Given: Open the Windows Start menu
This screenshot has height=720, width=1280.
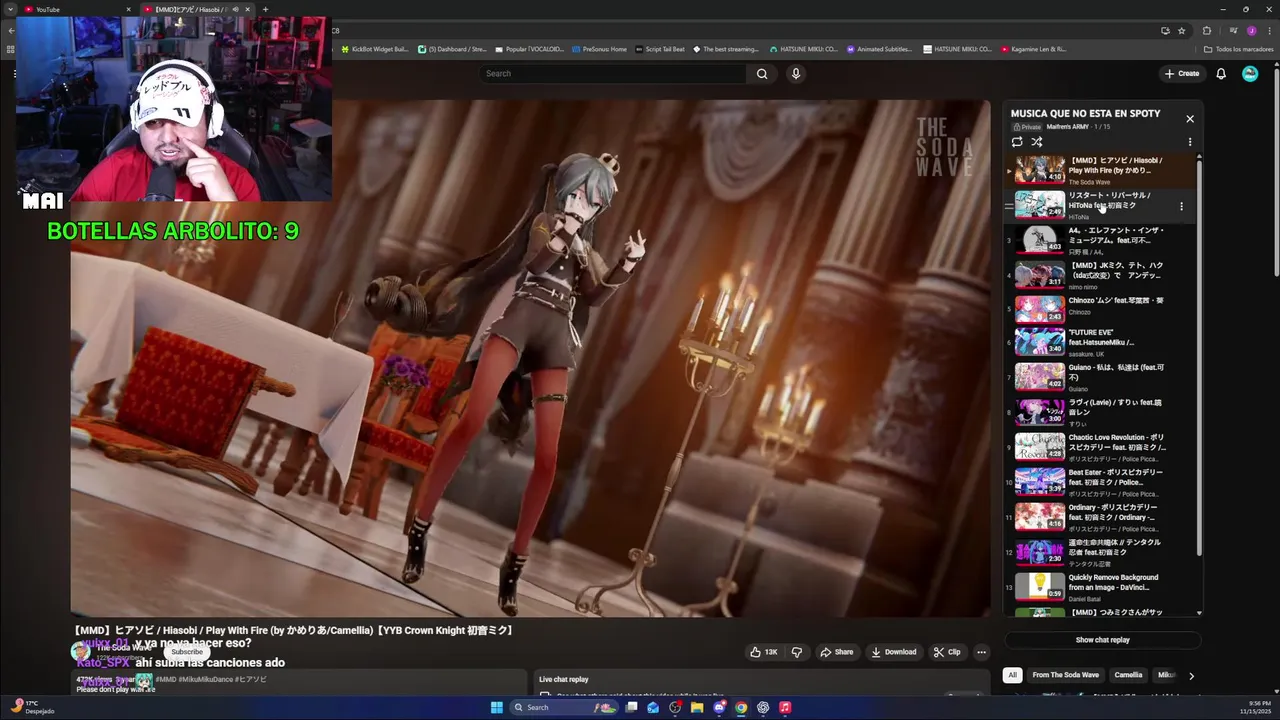Looking at the screenshot, I should coord(497,708).
